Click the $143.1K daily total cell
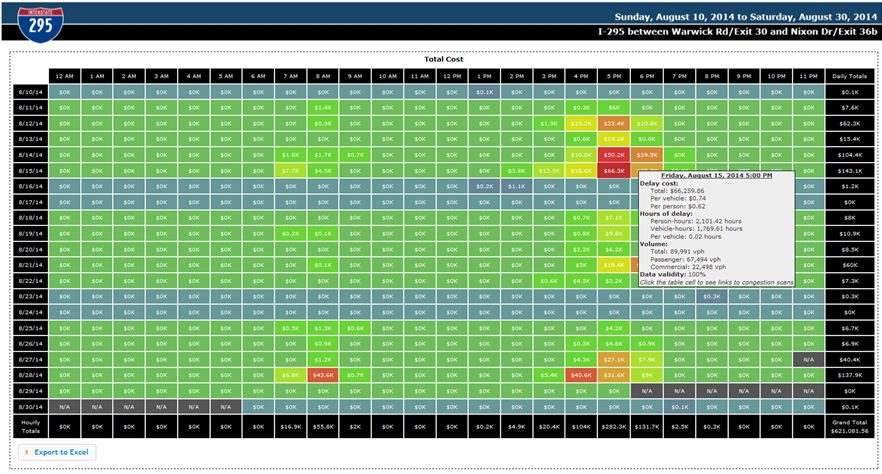Viewport: 882px width, 474px height. (849, 171)
